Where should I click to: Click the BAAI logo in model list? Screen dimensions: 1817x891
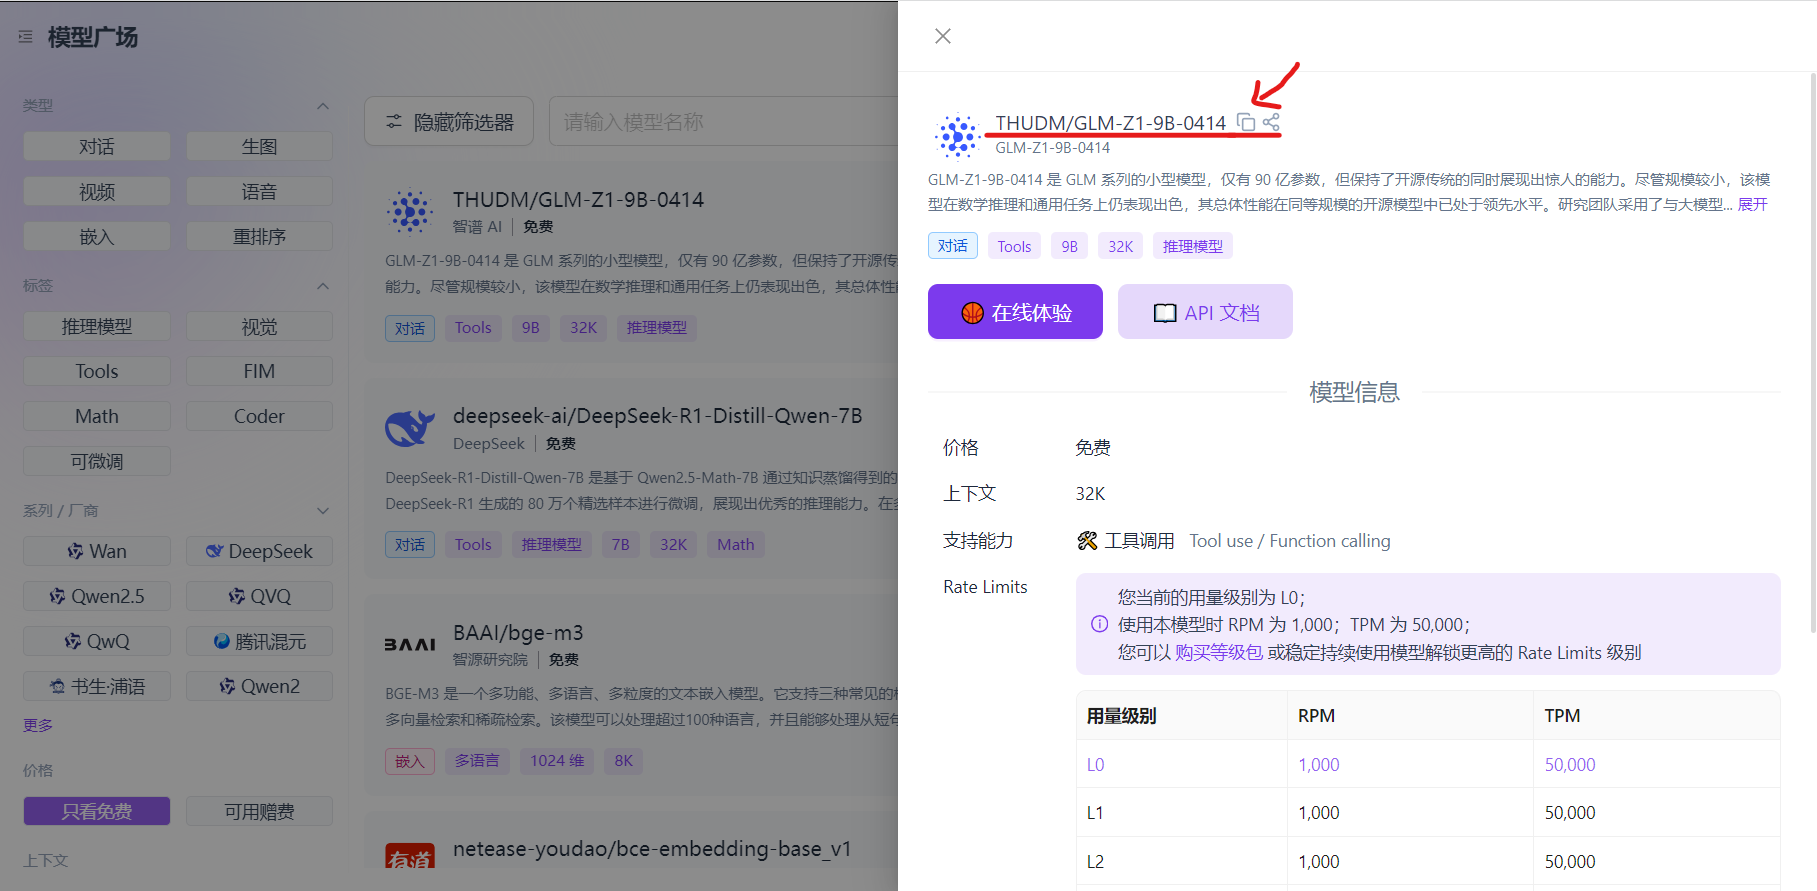[410, 645]
